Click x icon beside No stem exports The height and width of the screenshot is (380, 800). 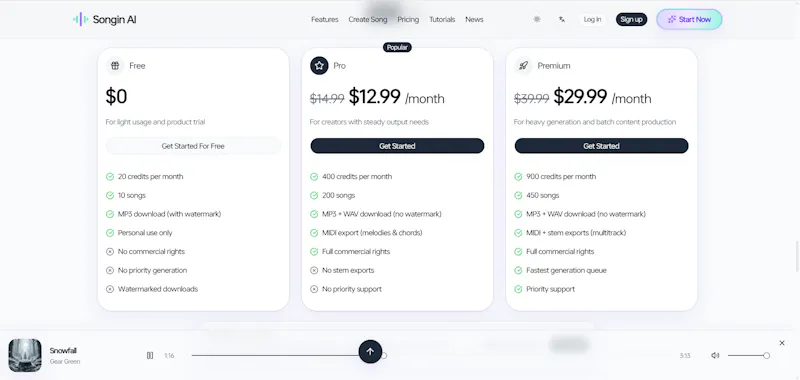tap(314, 270)
